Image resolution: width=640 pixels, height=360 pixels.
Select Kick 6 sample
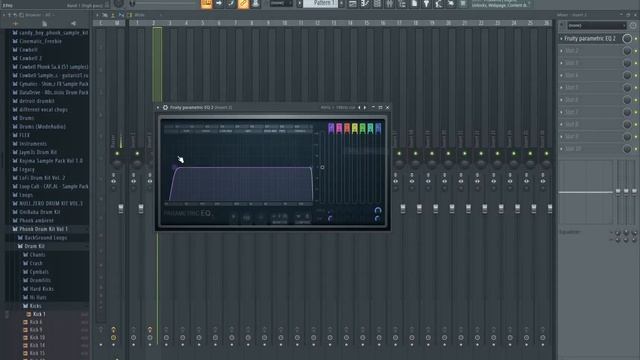[x=36, y=322]
